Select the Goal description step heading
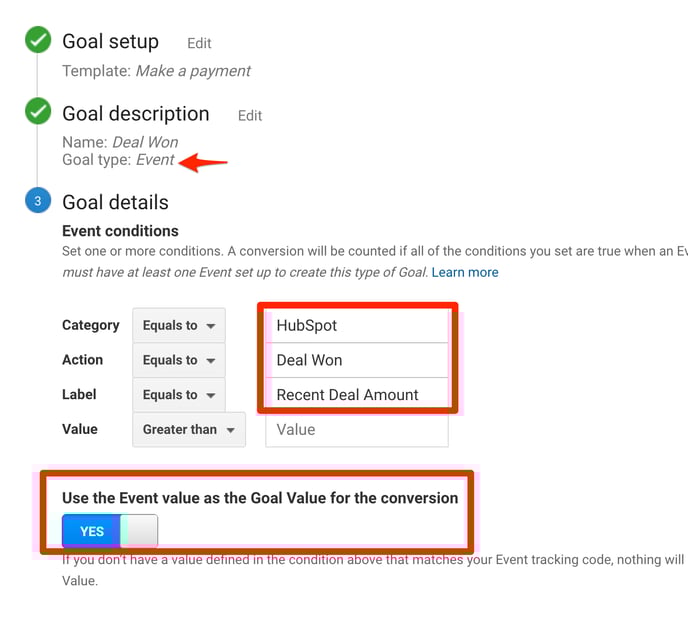Image resolution: width=688 pixels, height=620 pixels. (136, 114)
